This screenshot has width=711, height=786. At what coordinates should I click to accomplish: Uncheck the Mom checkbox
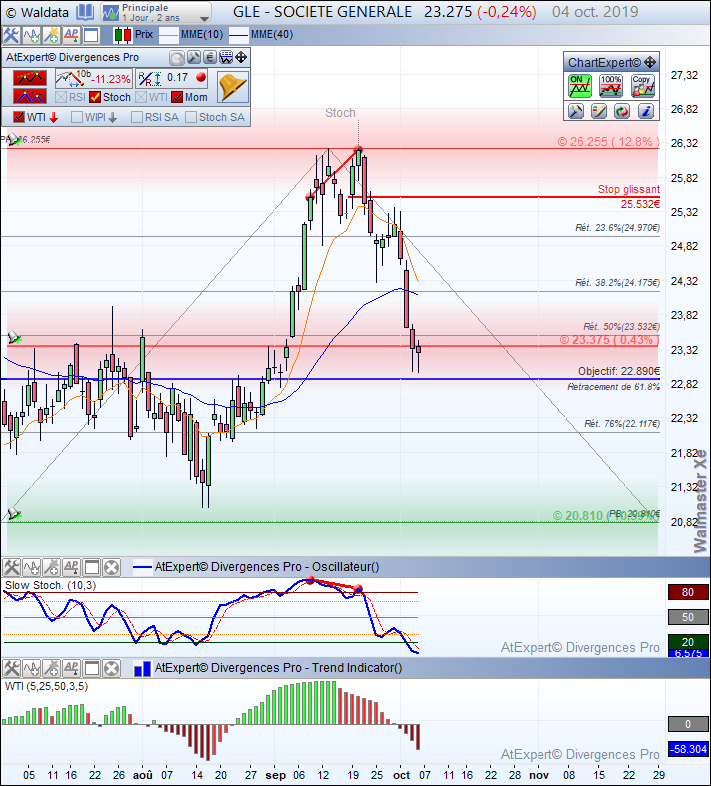pyautogui.click(x=176, y=97)
